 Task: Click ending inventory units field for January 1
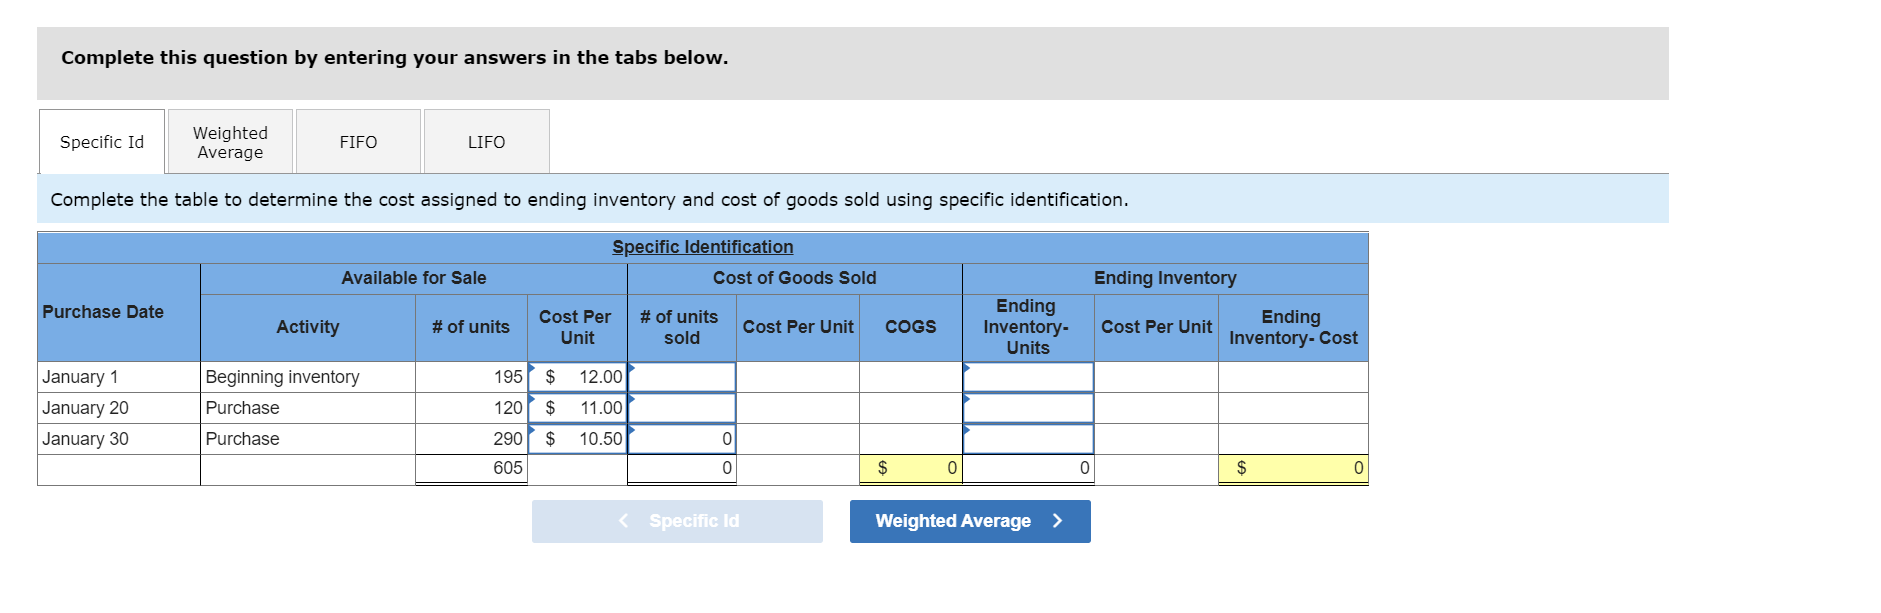click(x=1028, y=377)
